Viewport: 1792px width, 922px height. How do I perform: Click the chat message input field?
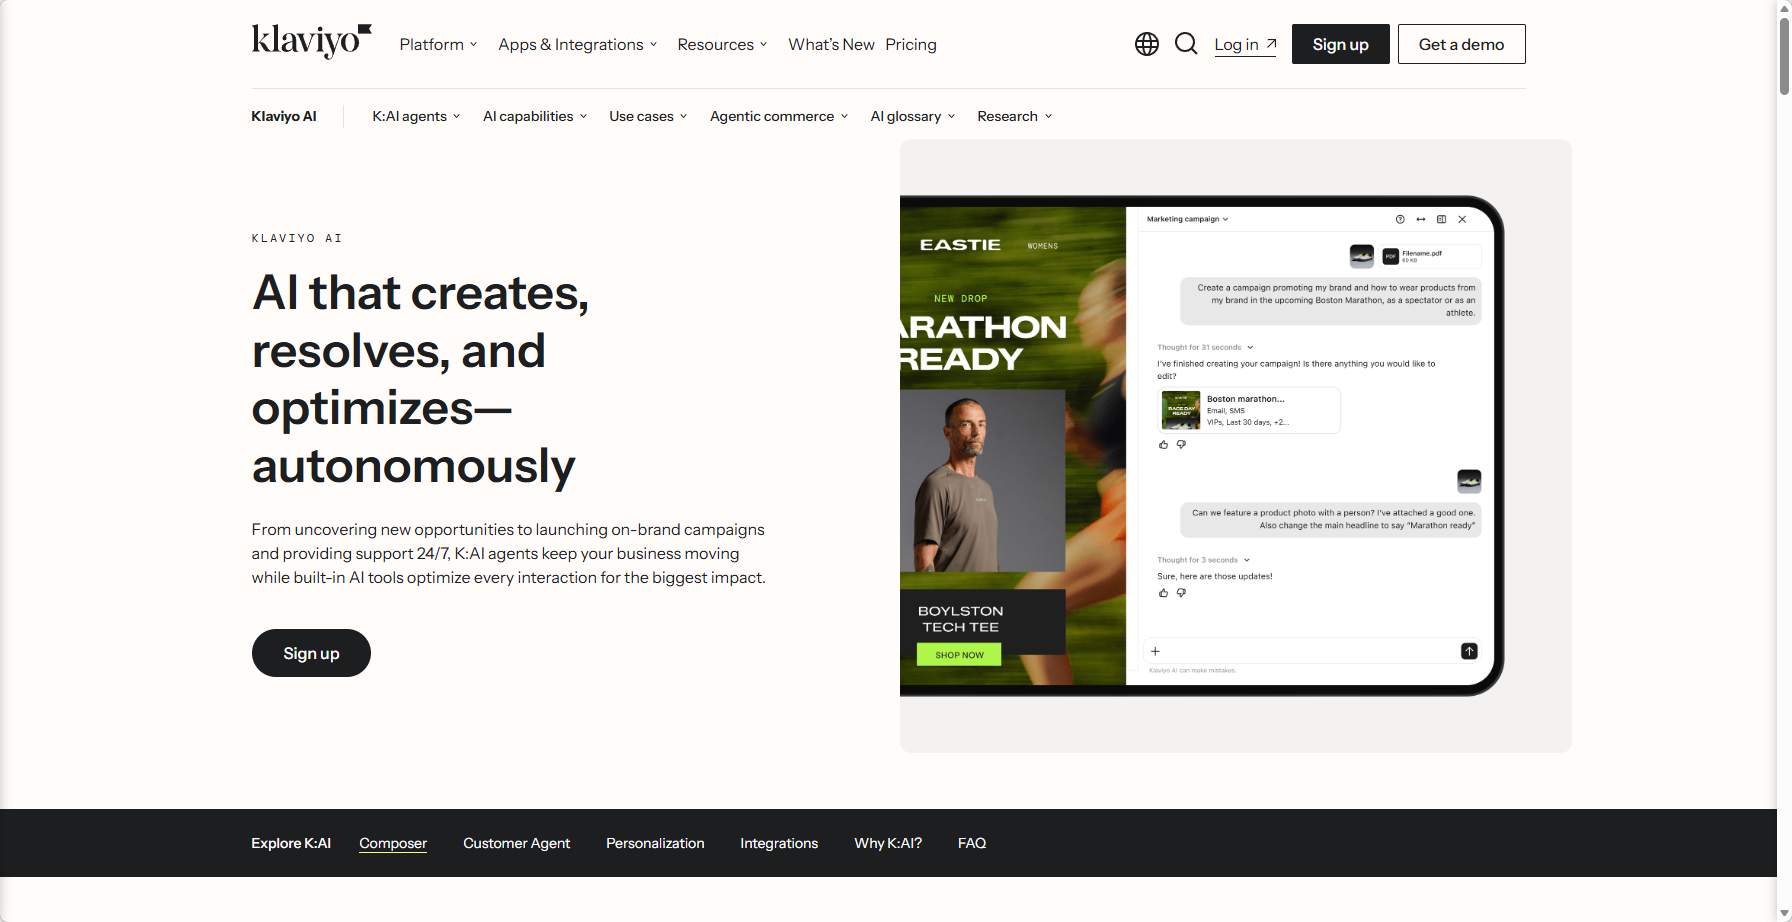(1311, 651)
